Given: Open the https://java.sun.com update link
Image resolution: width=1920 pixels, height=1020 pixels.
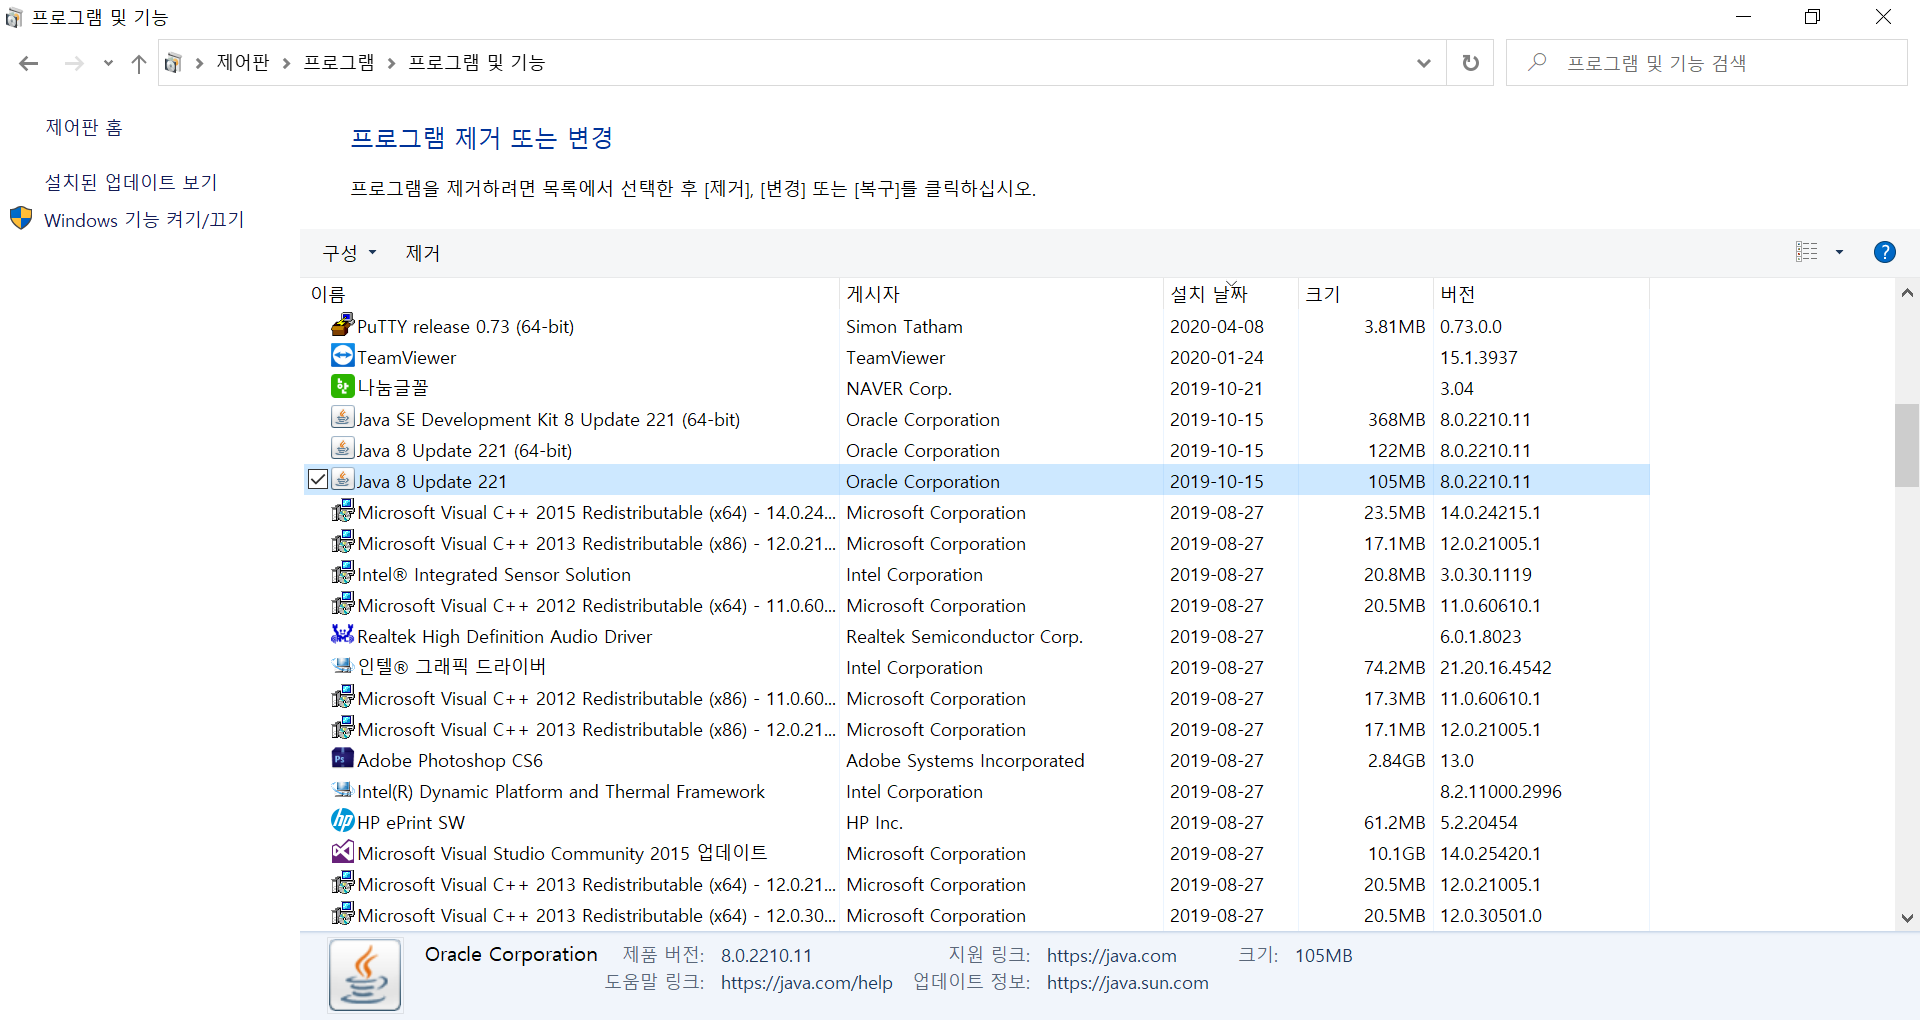Looking at the screenshot, I should tap(1127, 983).
